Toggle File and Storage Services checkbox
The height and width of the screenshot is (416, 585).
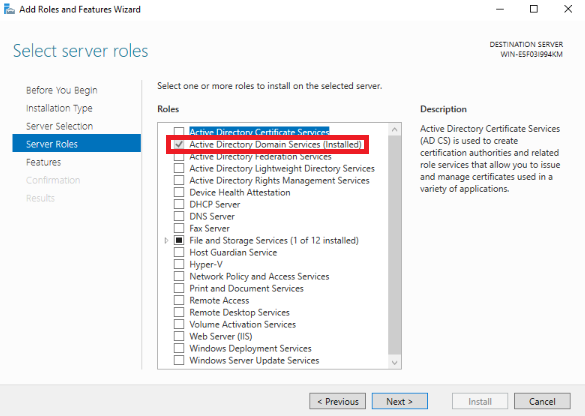(x=179, y=240)
